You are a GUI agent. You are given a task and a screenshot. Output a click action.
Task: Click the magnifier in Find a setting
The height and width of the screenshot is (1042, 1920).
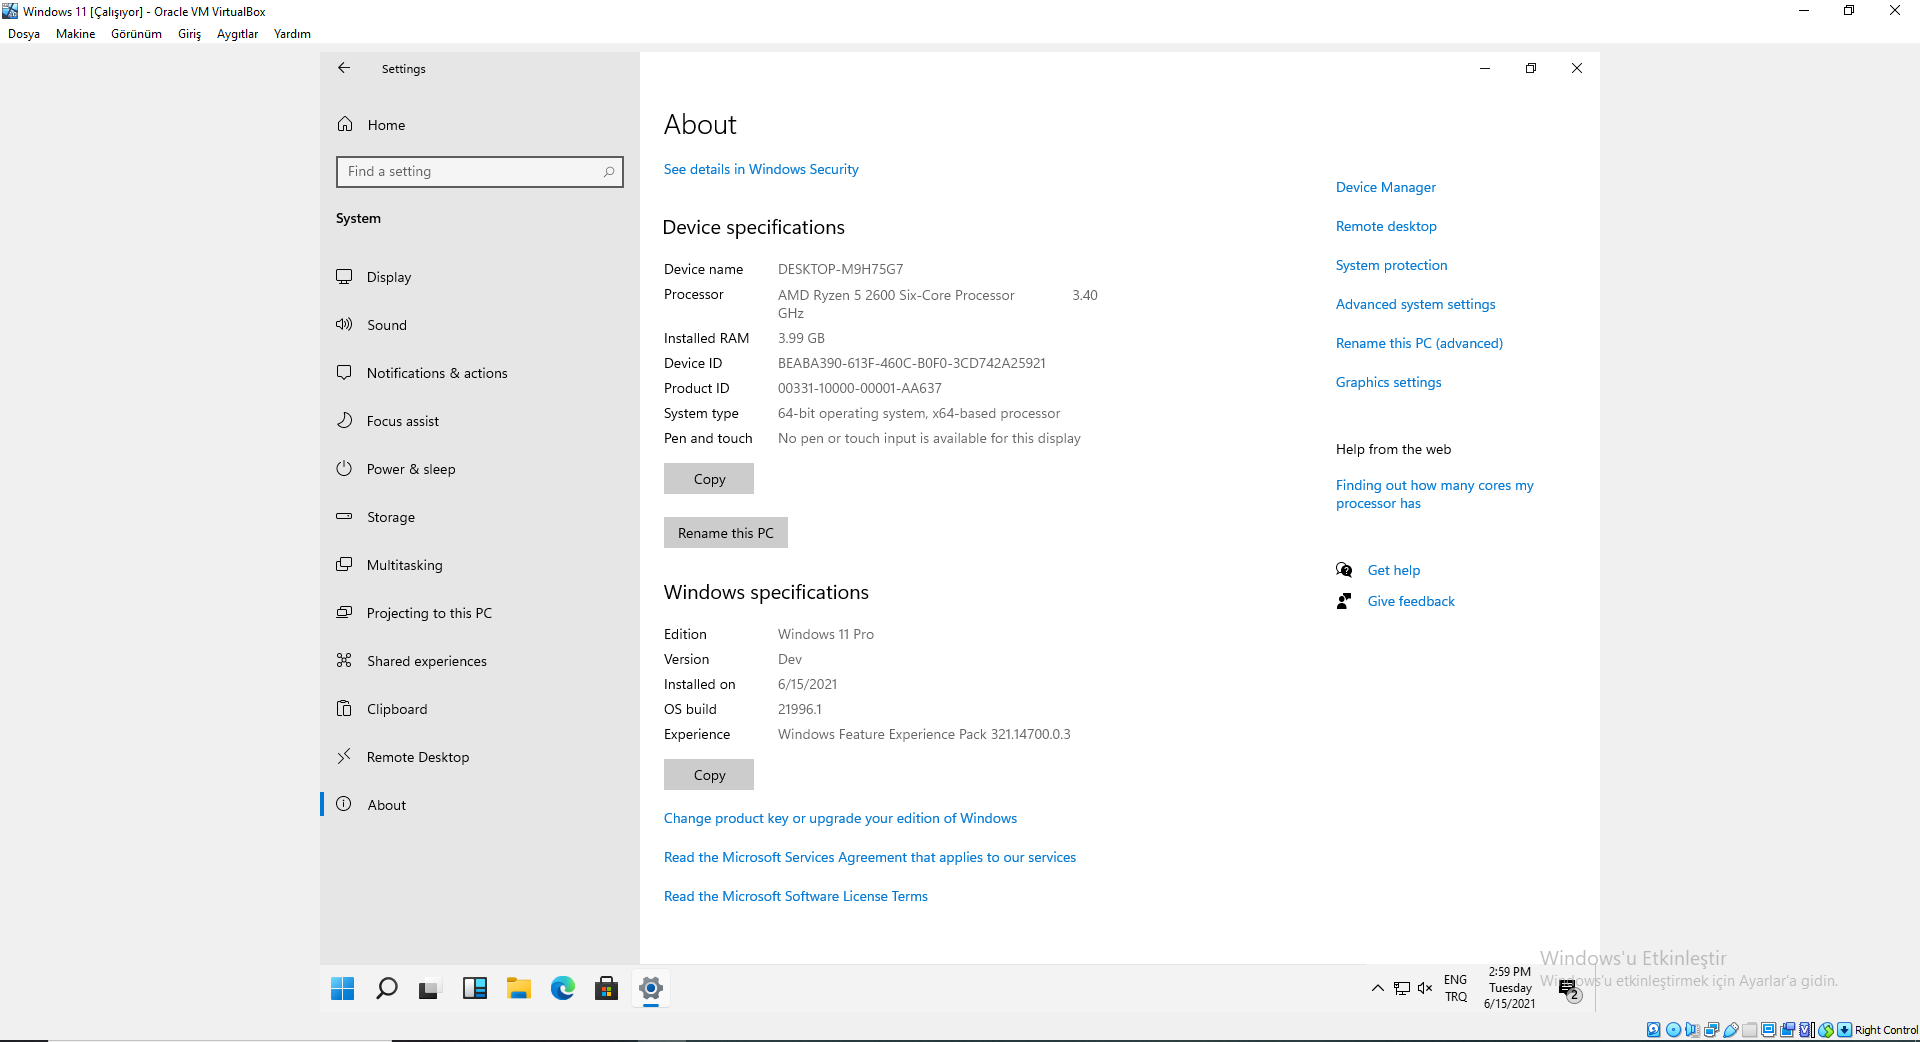click(608, 172)
